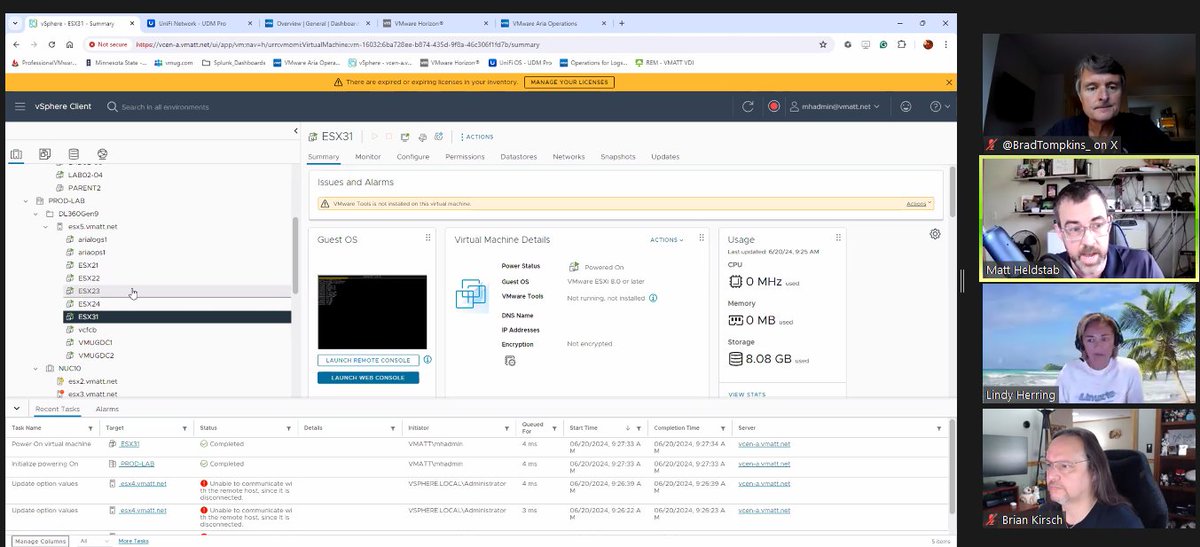Switch to Alarms tab in bottom panel
Viewport: 1200px width, 547px height.
(x=107, y=409)
